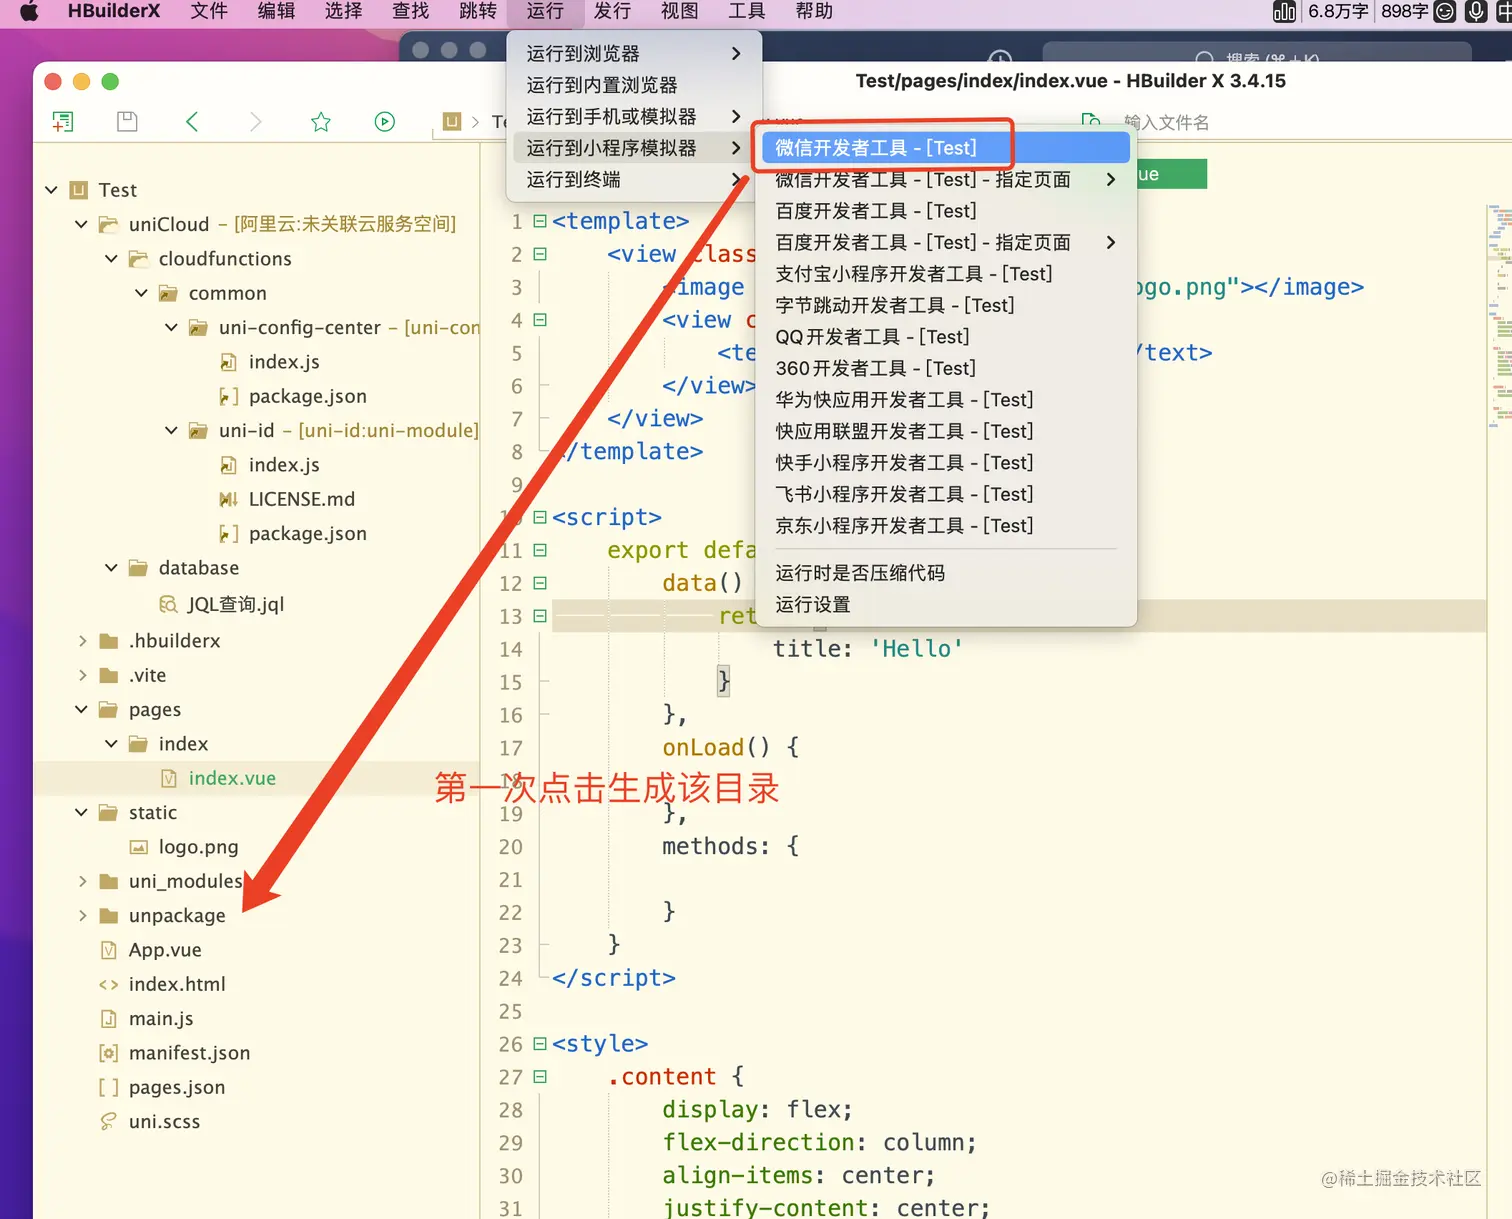The image size is (1512, 1219).
Task: Click the manifest.json file icon
Action: [109, 1053]
